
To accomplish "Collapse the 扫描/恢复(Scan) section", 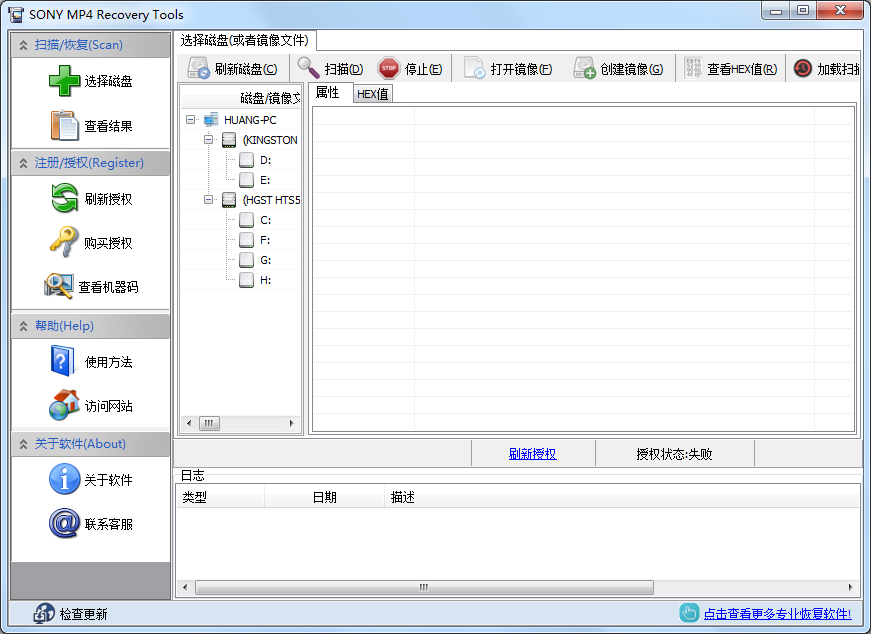I will click(x=23, y=45).
